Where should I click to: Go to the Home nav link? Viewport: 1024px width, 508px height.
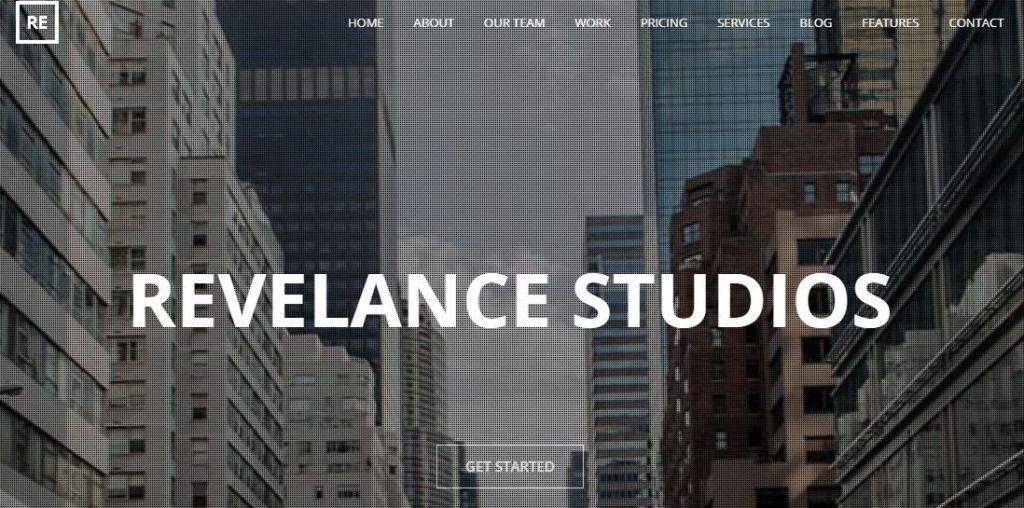(x=366, y=23)
